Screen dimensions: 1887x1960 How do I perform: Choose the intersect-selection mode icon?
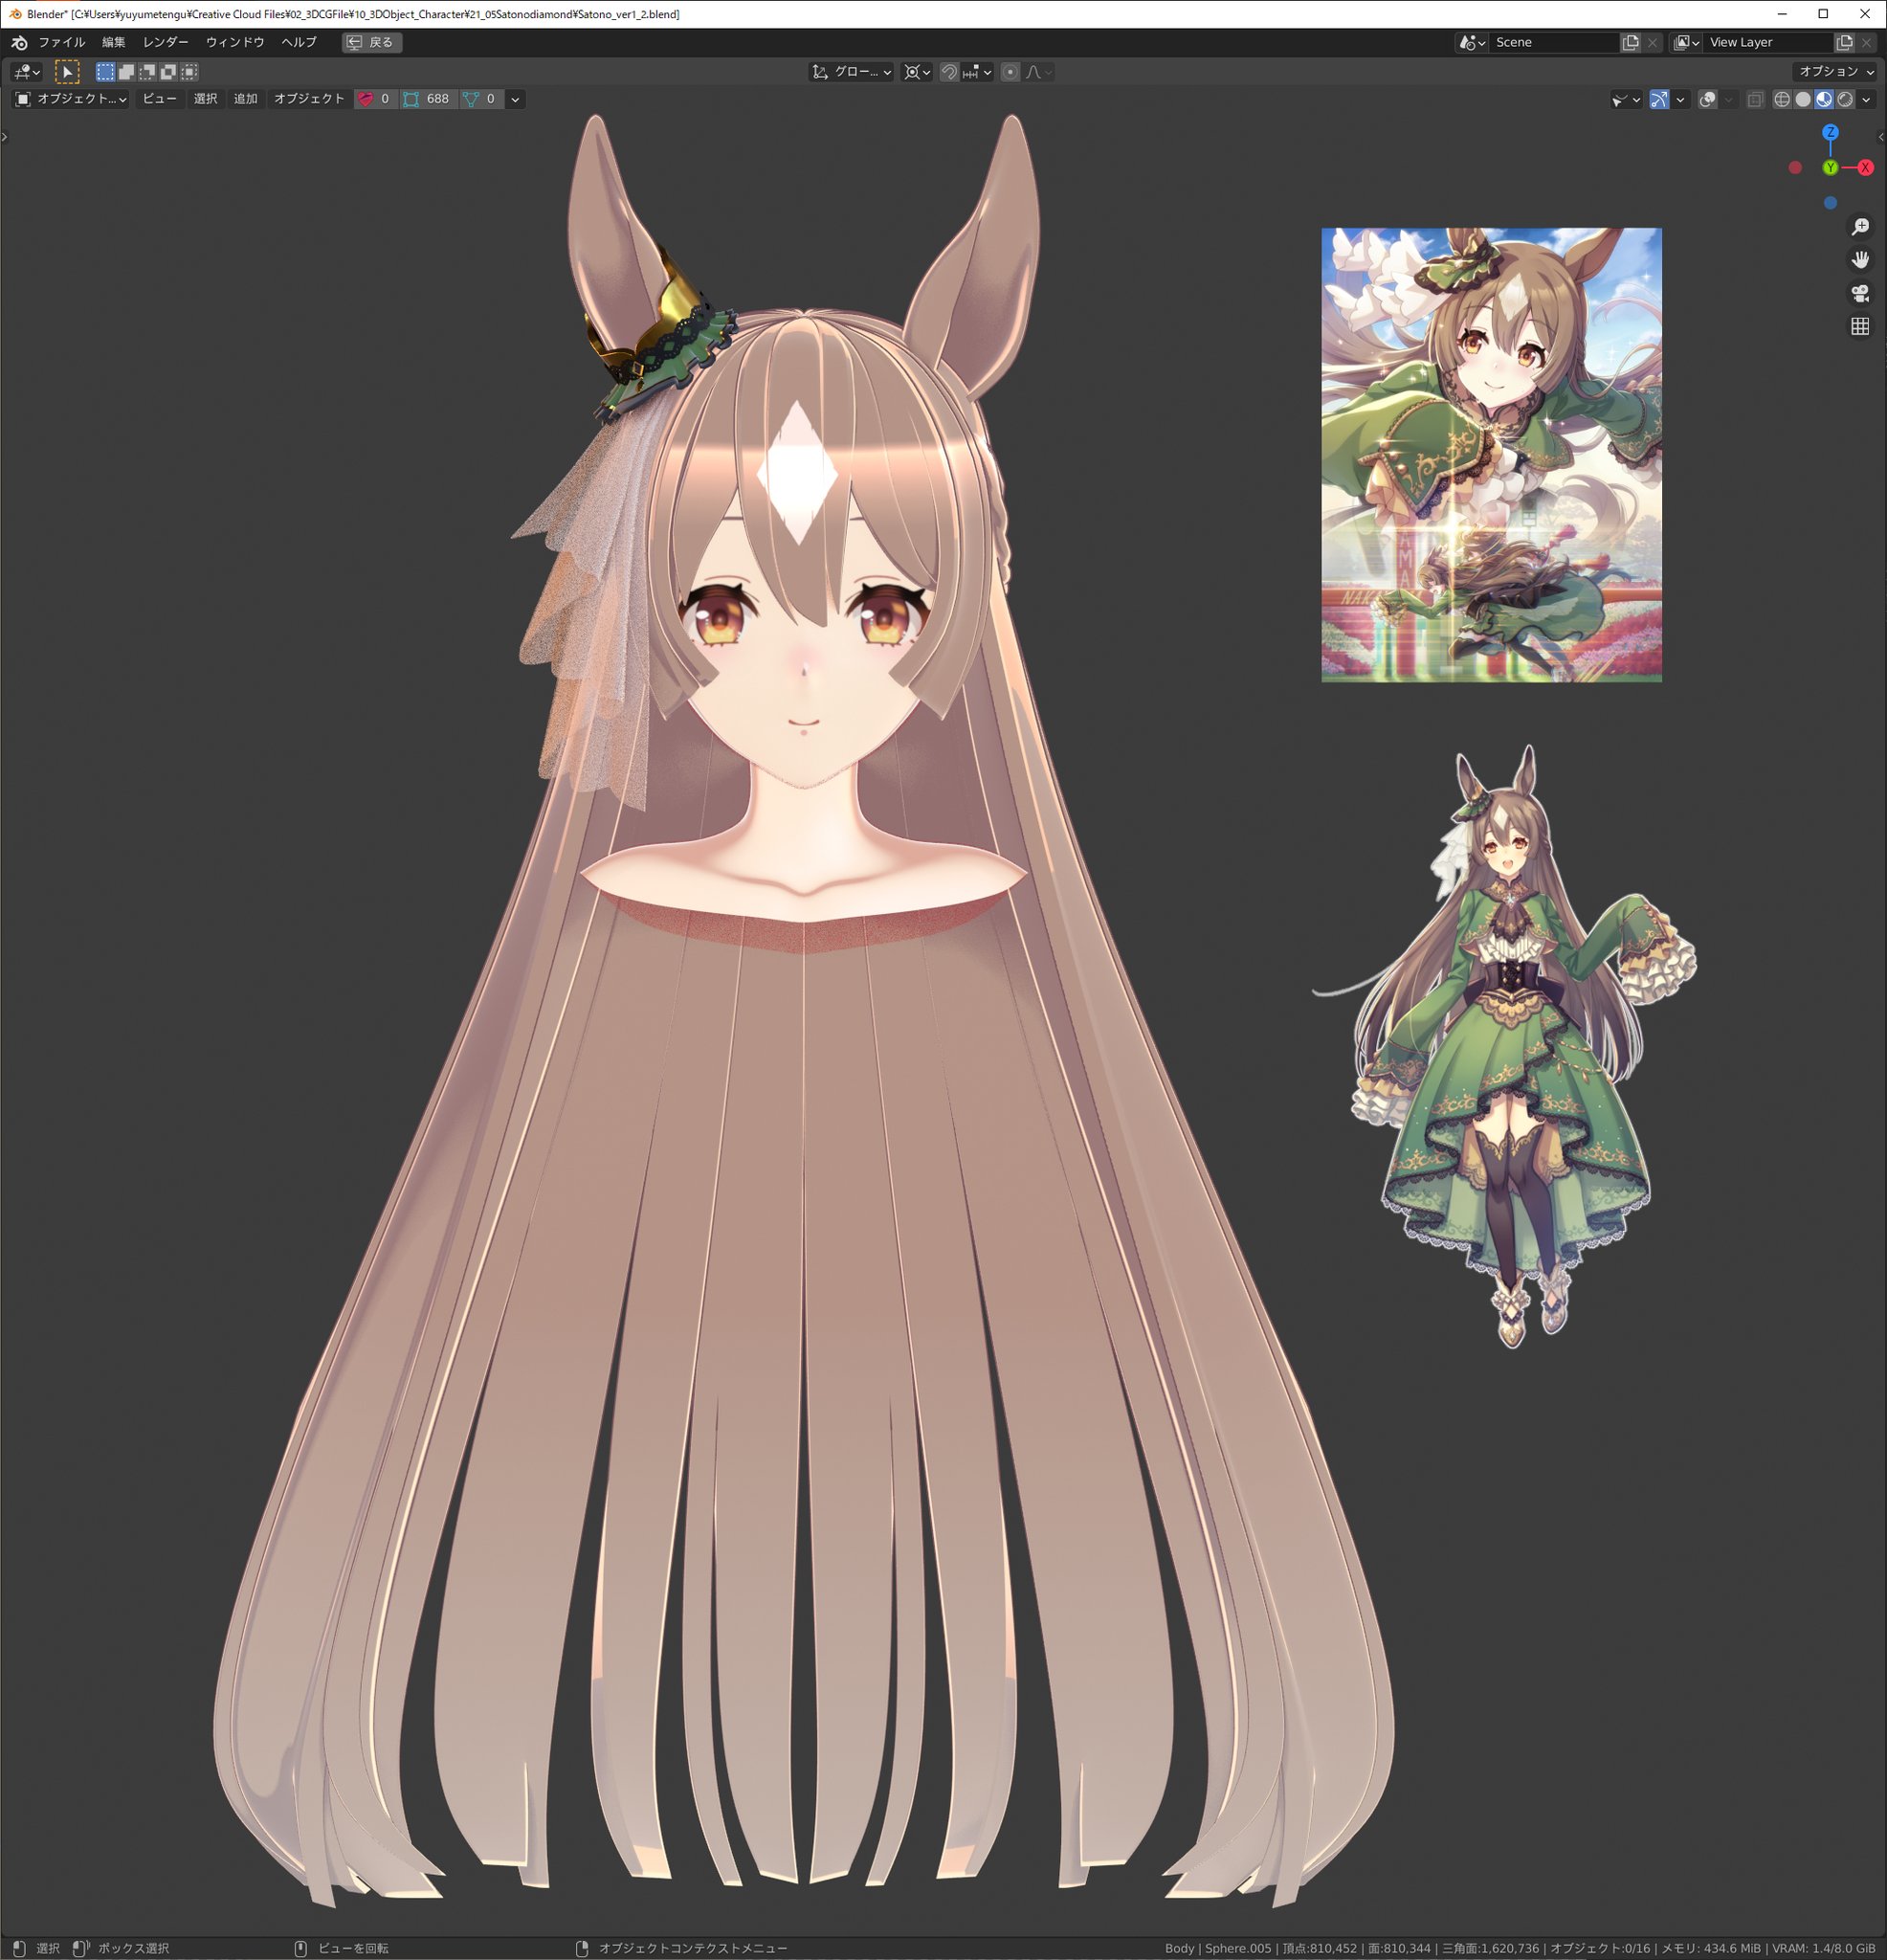tap(189, 72)
